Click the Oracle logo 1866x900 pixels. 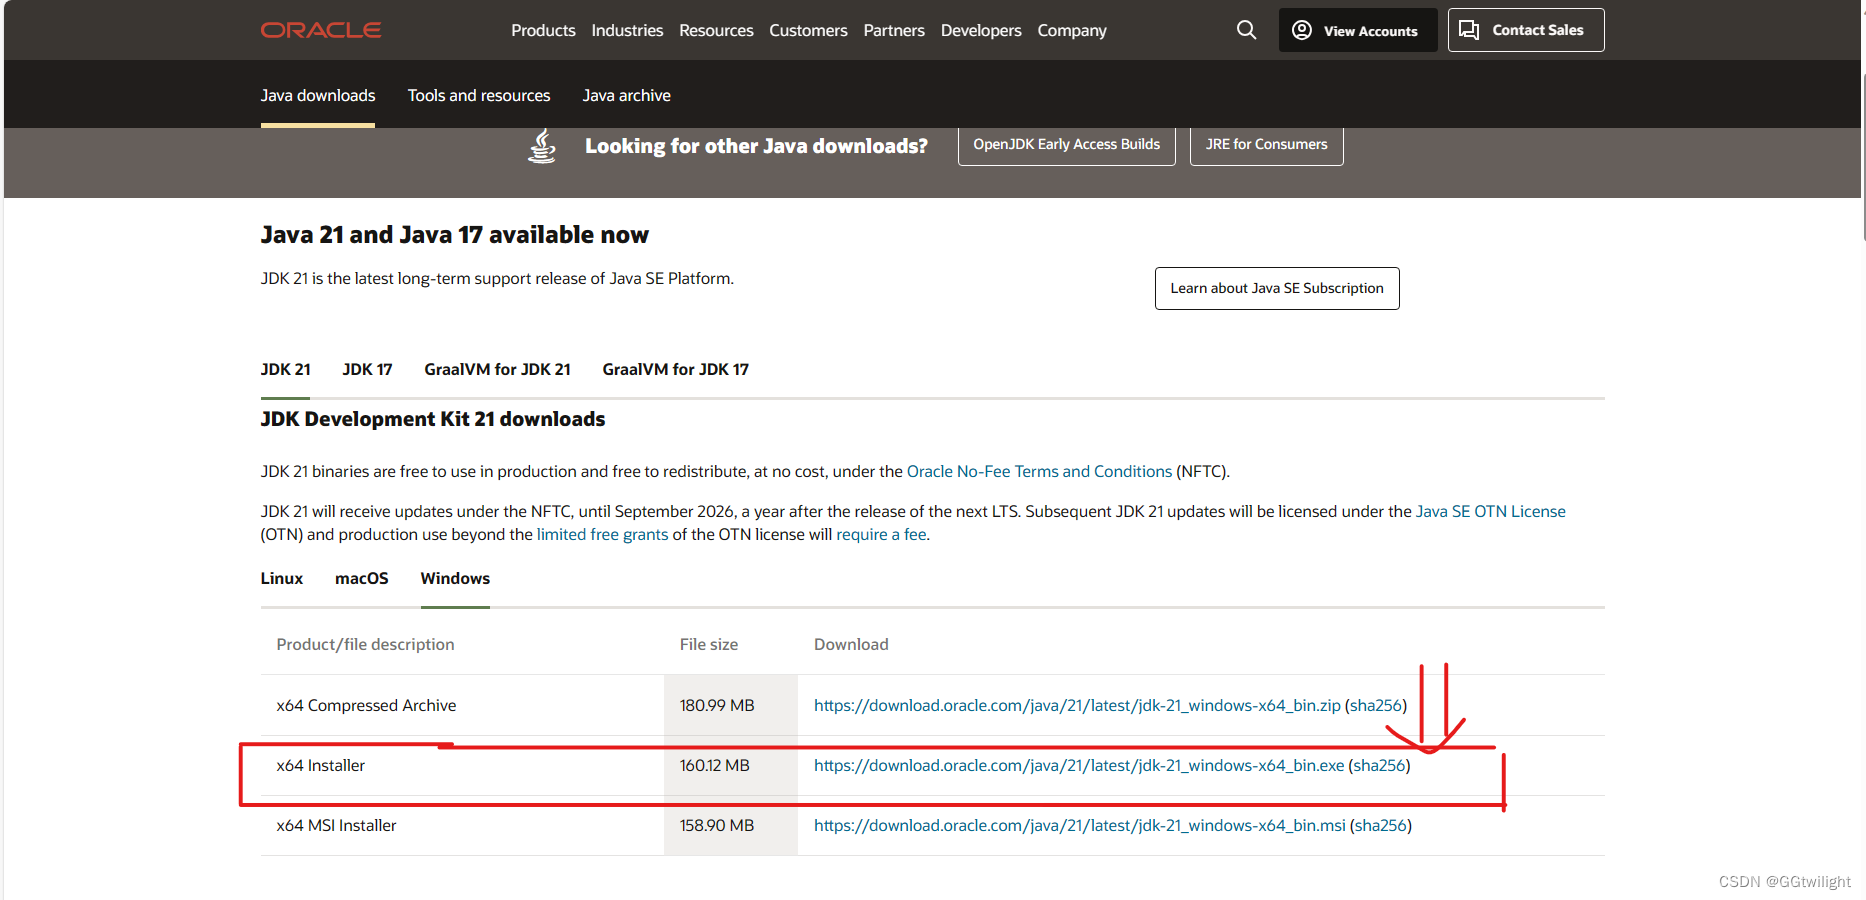tap(321, 30)
